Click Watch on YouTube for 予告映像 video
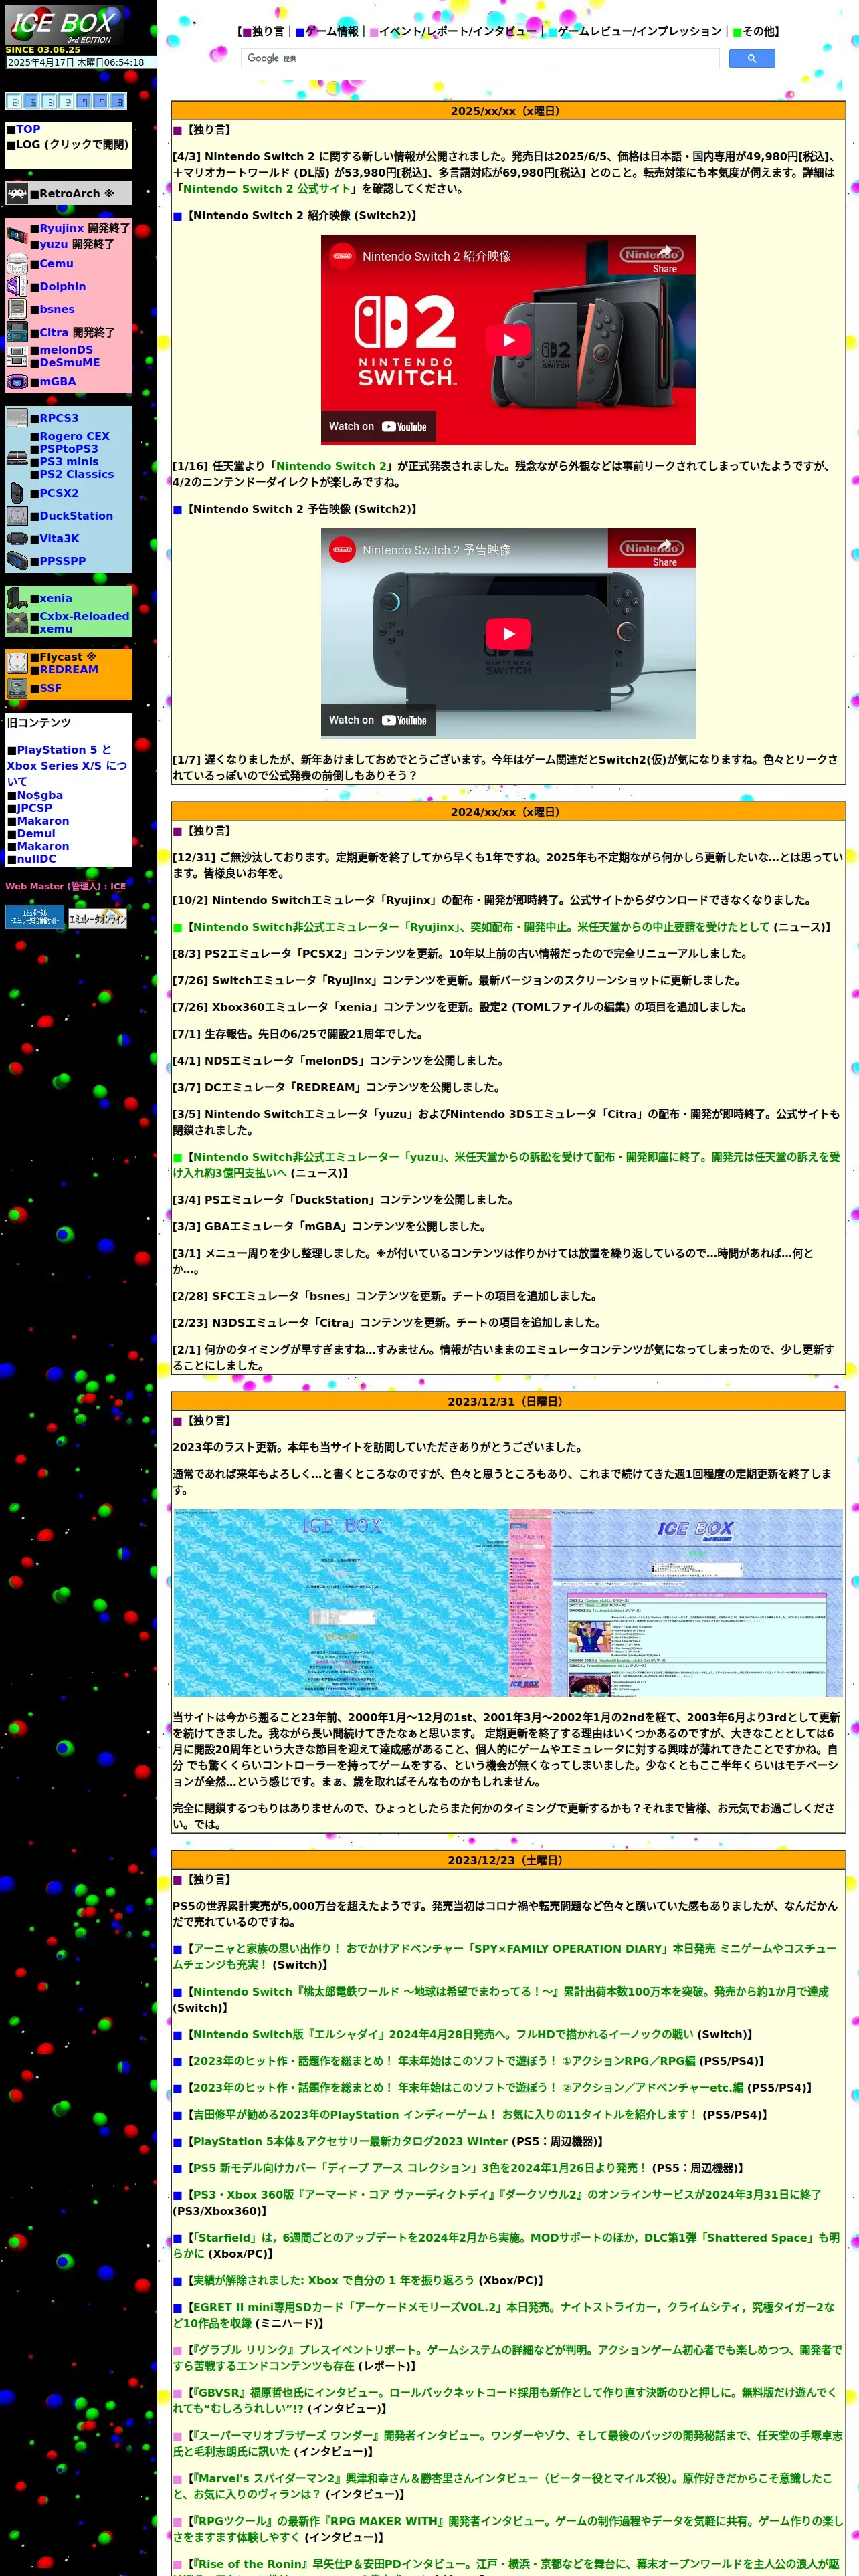859x2576 pixels. (x=378, y=720)
